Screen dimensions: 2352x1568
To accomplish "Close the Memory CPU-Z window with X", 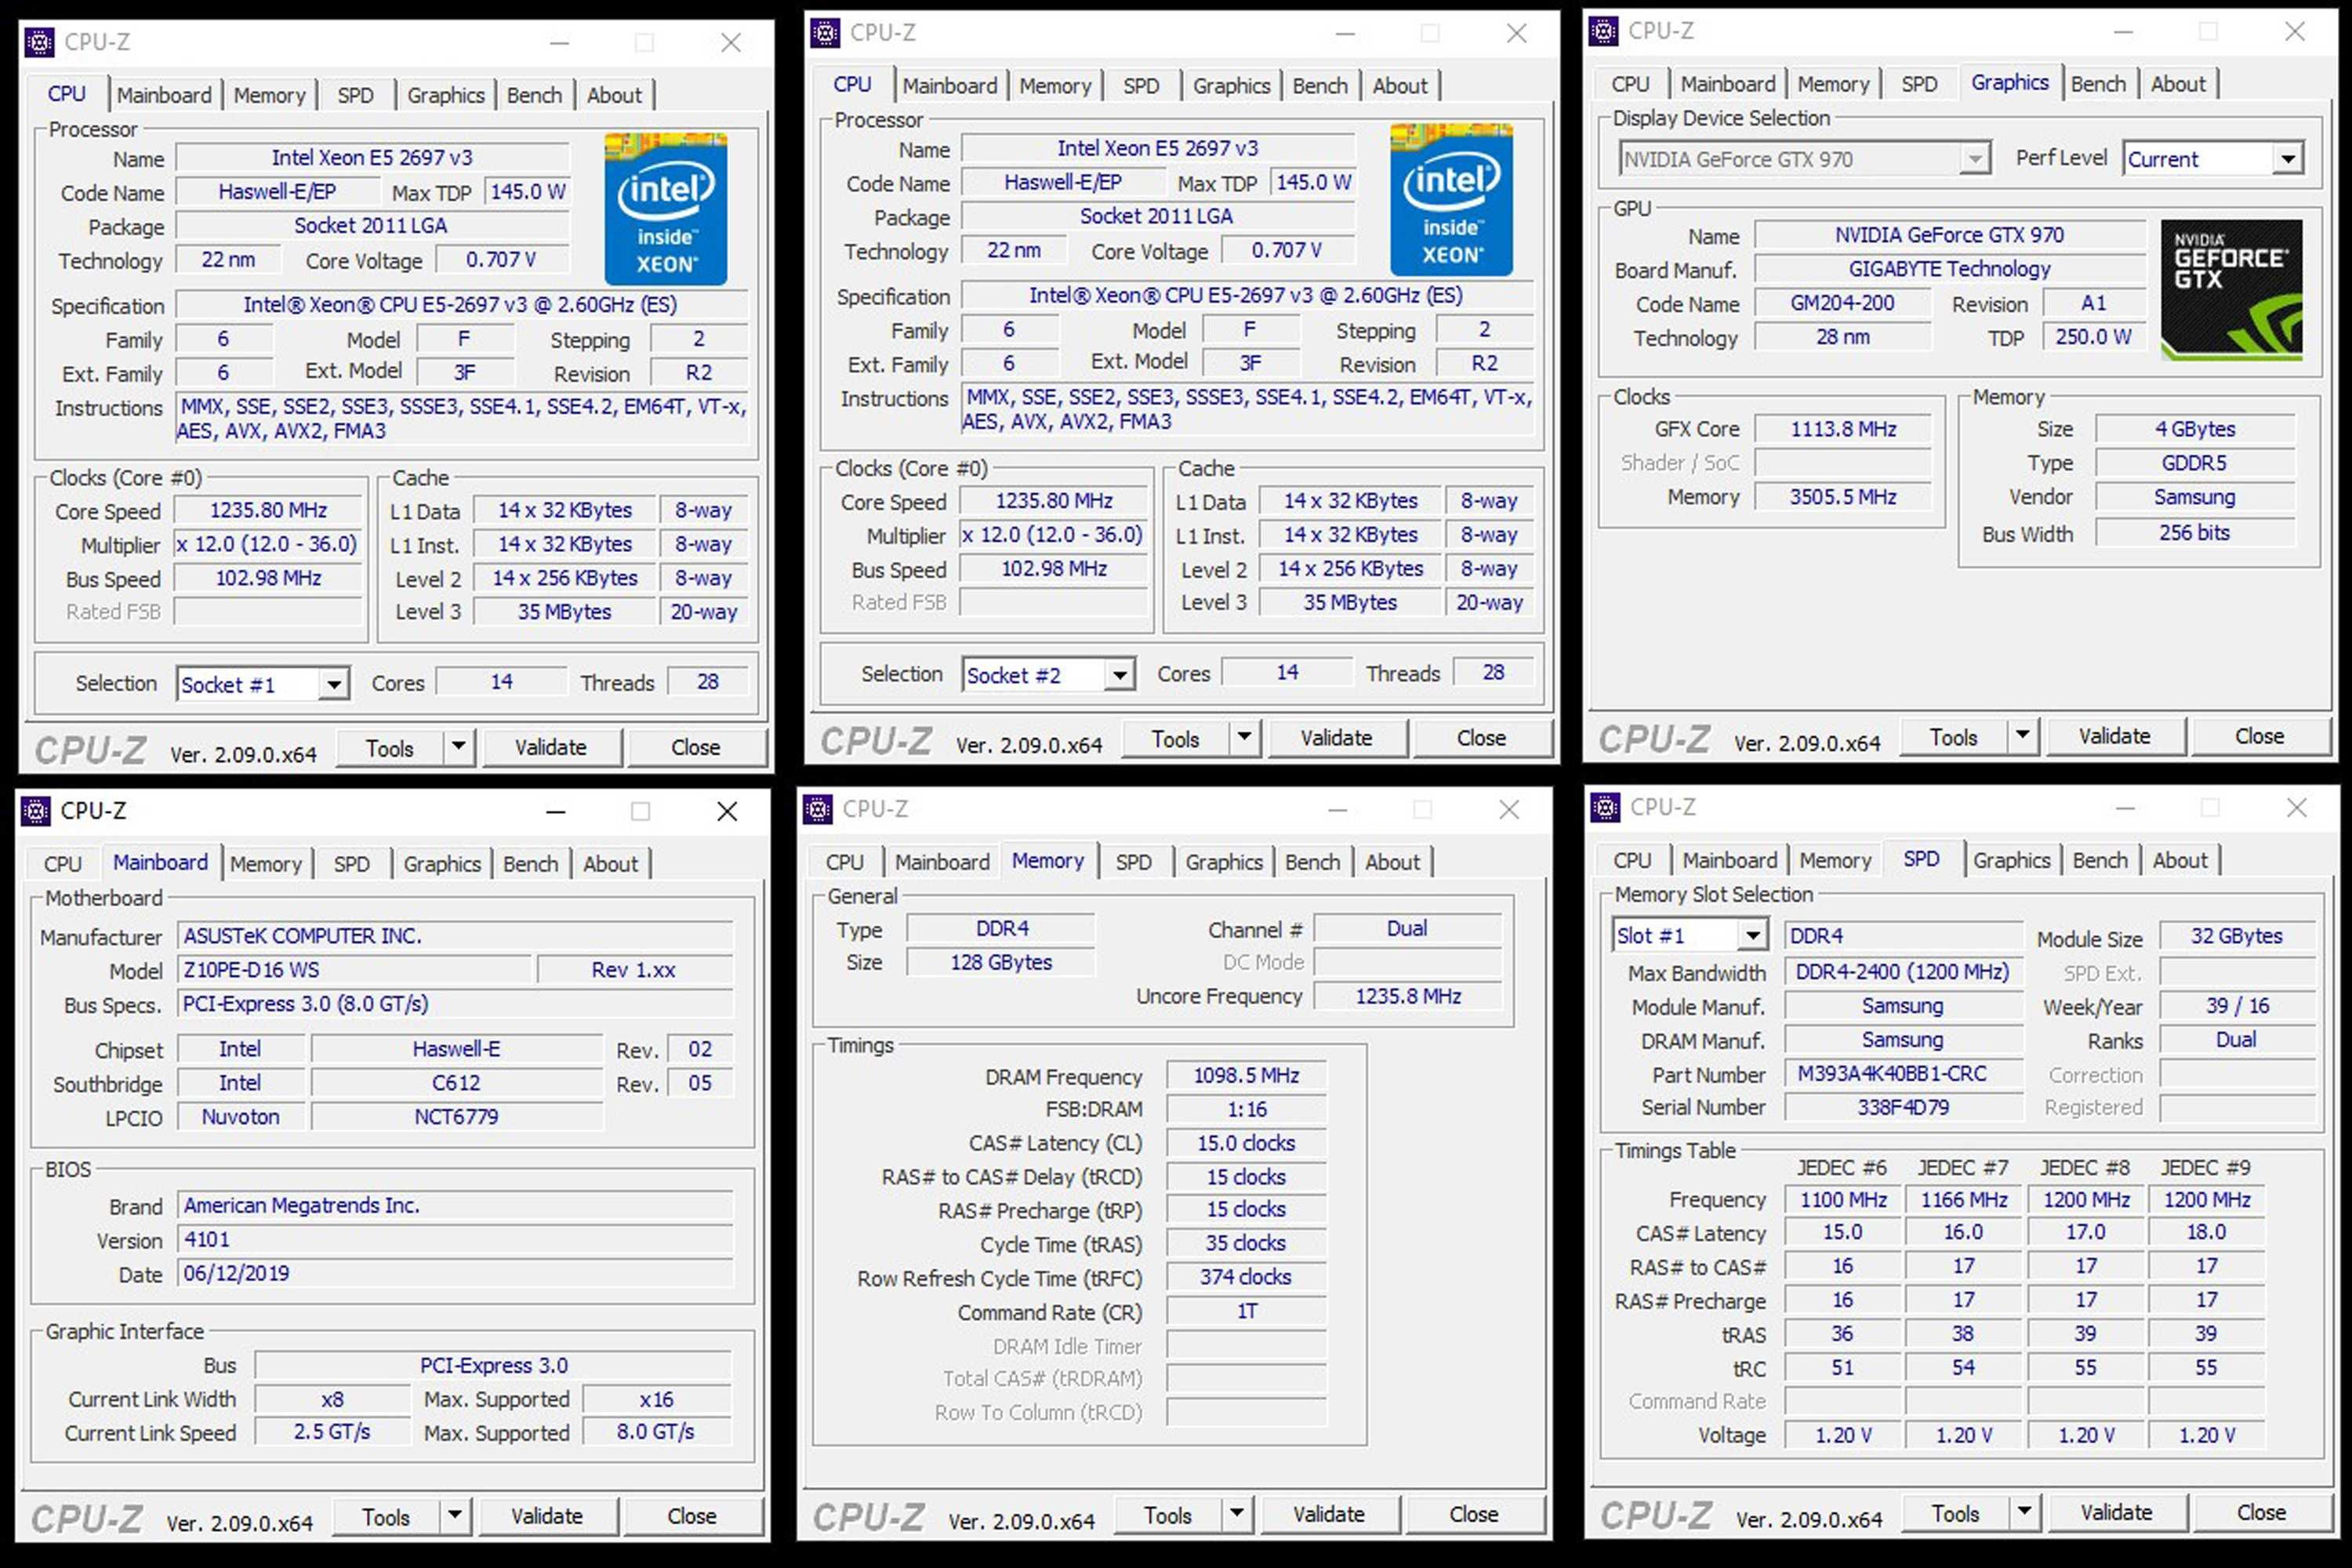I will (1509, 809).
